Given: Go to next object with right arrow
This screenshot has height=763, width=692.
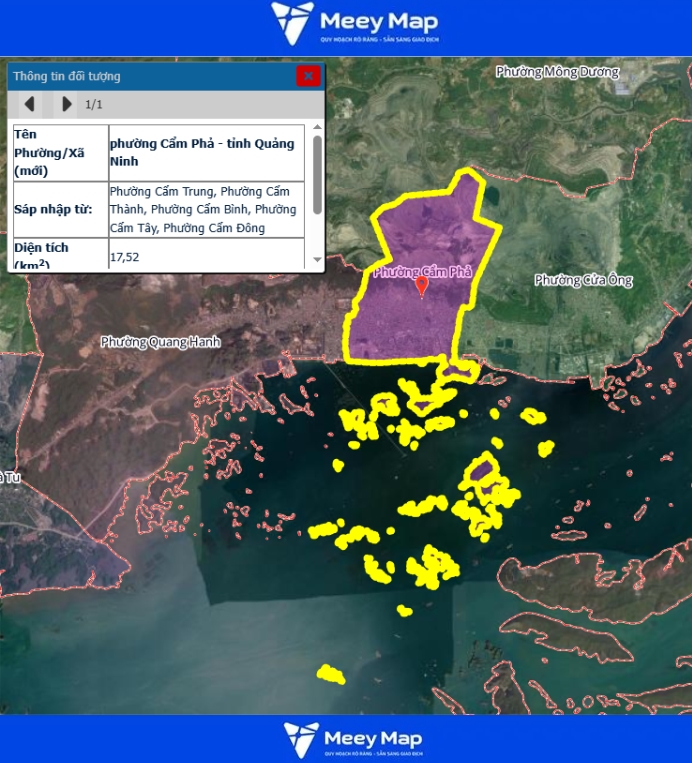Looking at the screenshot, I should [66, 104].
